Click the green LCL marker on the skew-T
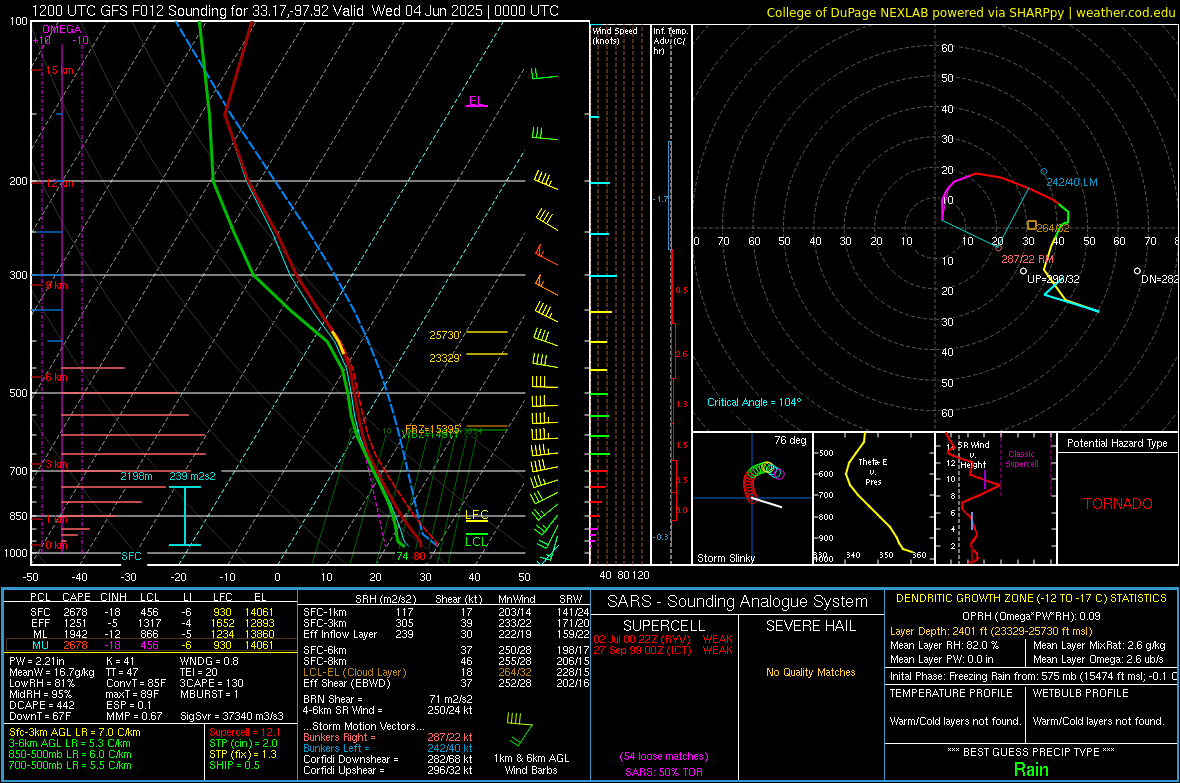The width and height of the screenshot is (1180, 783). (x=476, y=541)
